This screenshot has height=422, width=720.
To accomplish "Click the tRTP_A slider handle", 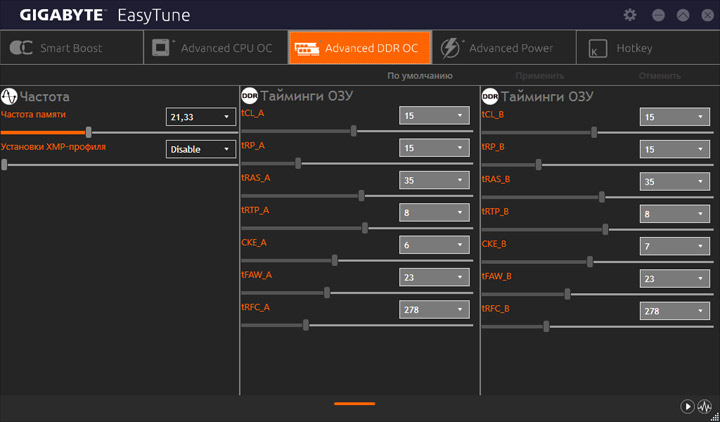I will [365, 228].
